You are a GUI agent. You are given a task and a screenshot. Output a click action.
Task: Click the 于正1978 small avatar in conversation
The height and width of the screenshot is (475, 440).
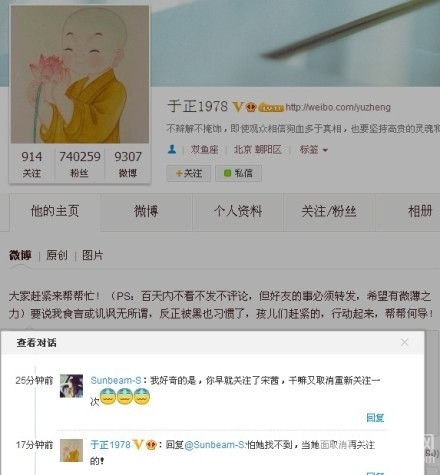71,450
